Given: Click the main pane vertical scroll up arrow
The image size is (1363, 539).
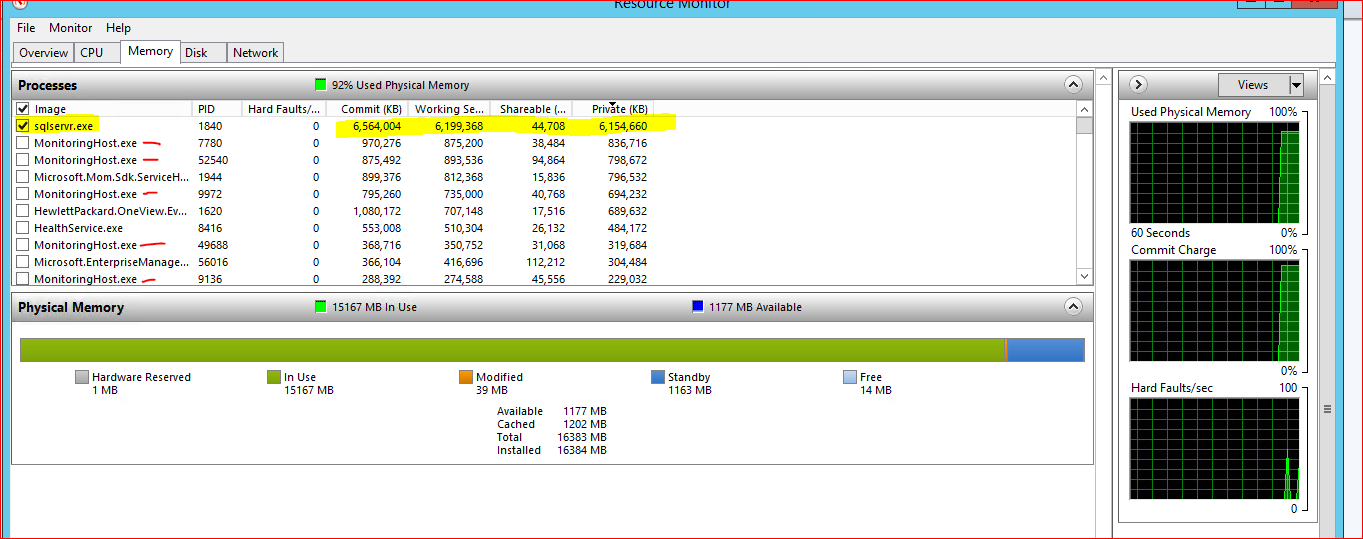Looking at the screenshot, I should [x=1104, y=76].
